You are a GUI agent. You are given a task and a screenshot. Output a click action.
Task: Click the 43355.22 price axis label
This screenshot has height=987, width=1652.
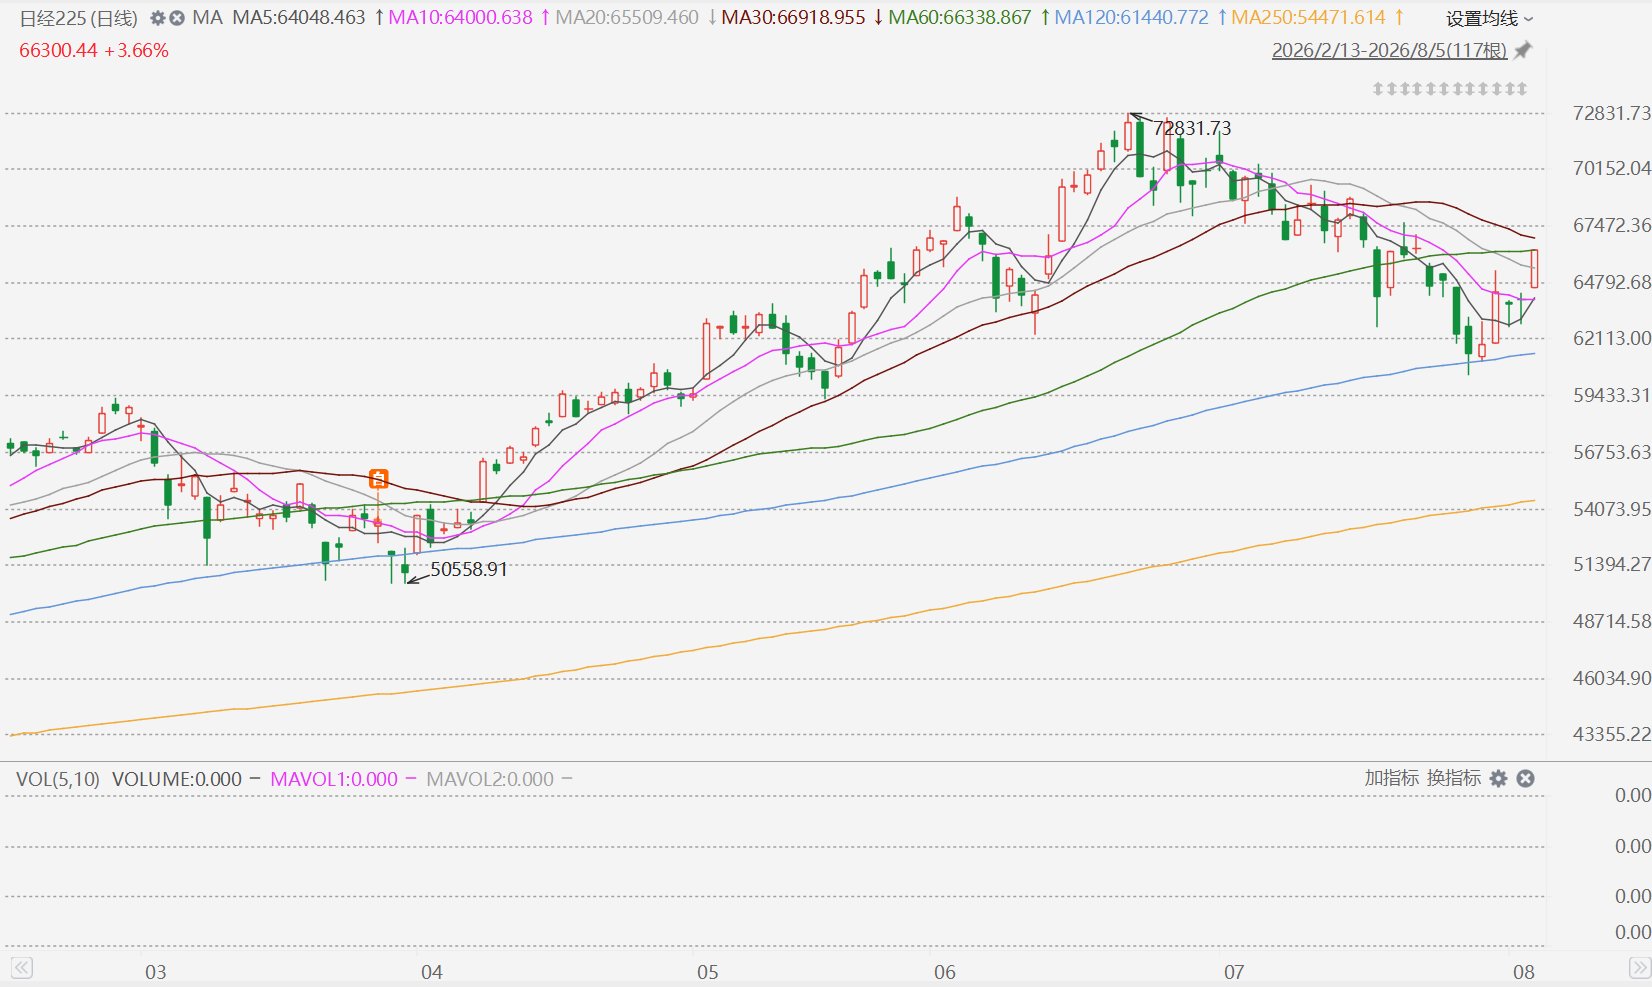[x=1611, y=734]
